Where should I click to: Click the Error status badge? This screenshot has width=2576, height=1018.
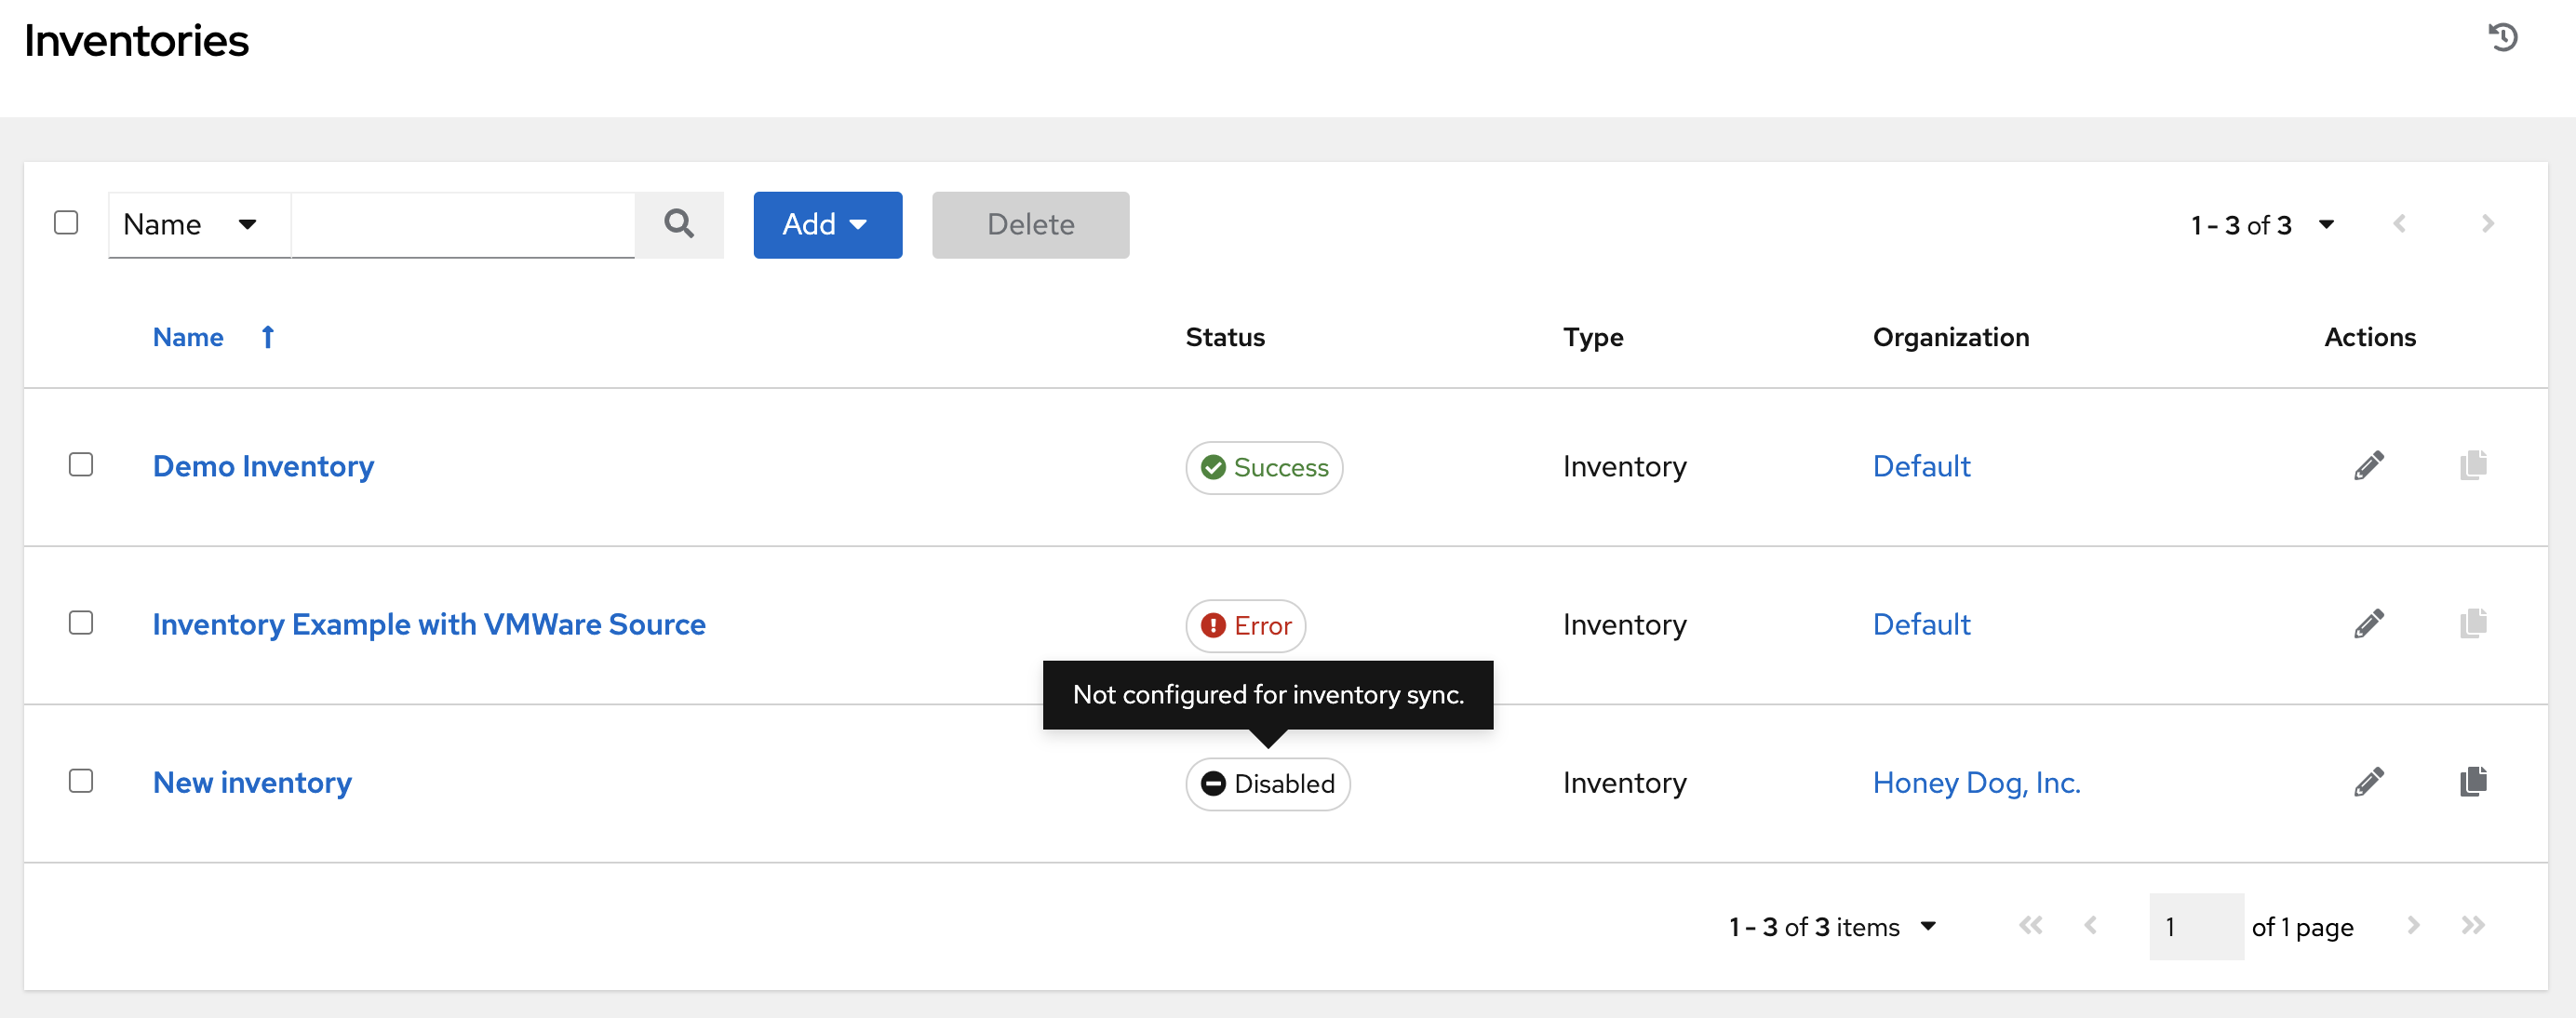coord(1245,626)
